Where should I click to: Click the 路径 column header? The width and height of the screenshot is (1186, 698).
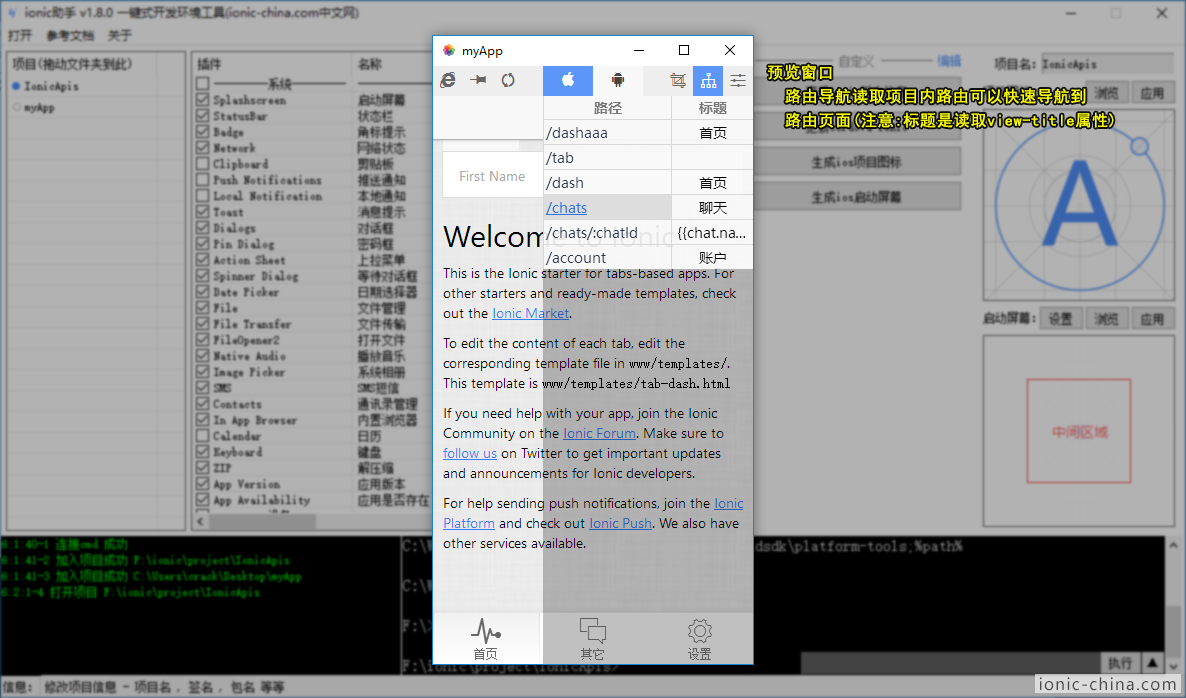point(607,108)
